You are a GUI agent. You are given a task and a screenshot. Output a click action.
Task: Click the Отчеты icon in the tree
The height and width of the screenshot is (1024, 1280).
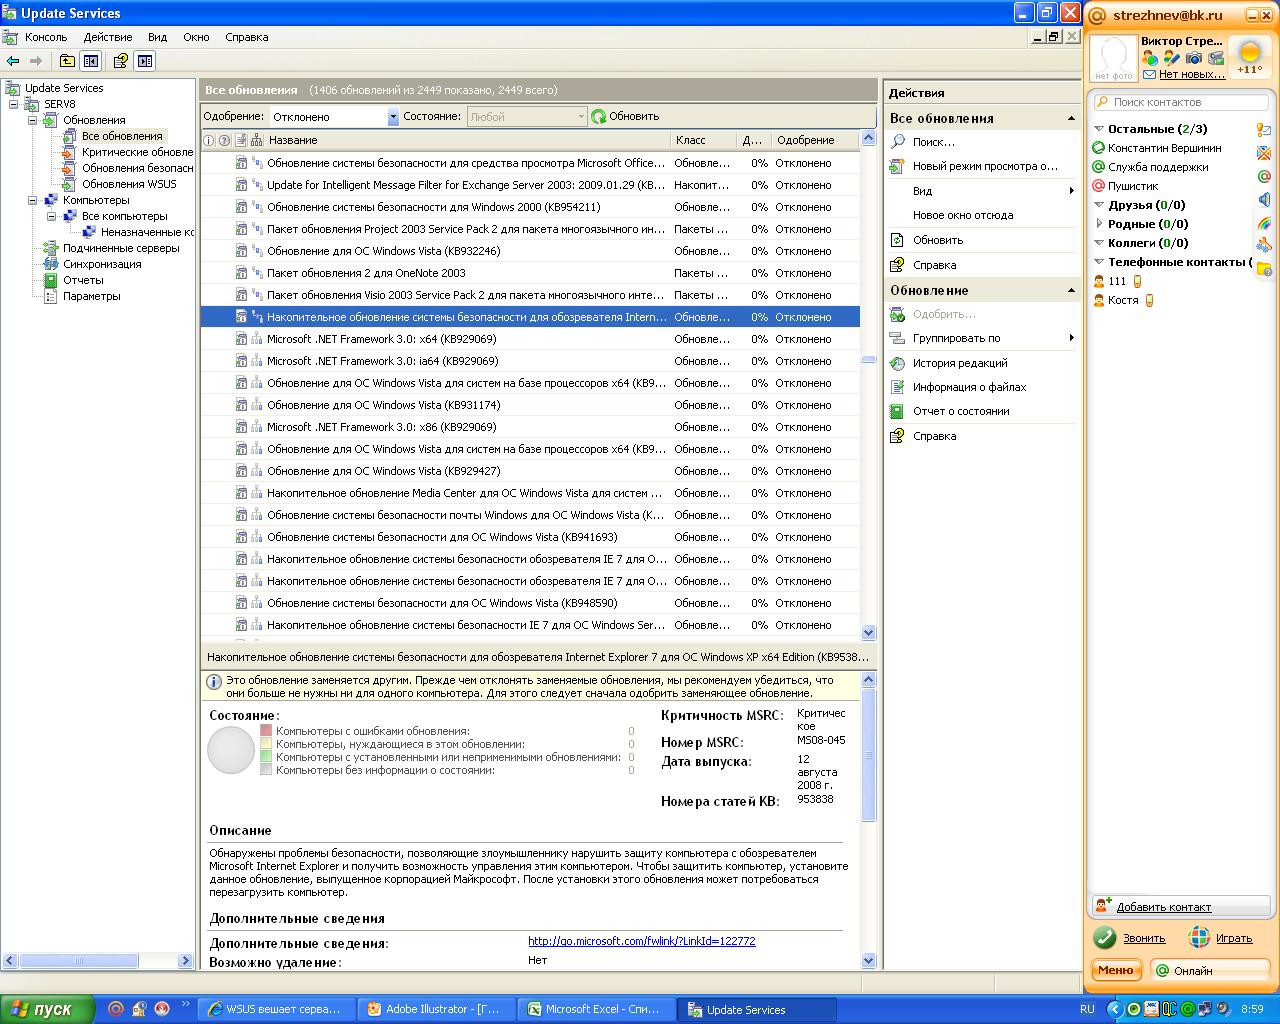tap(51, 280)
